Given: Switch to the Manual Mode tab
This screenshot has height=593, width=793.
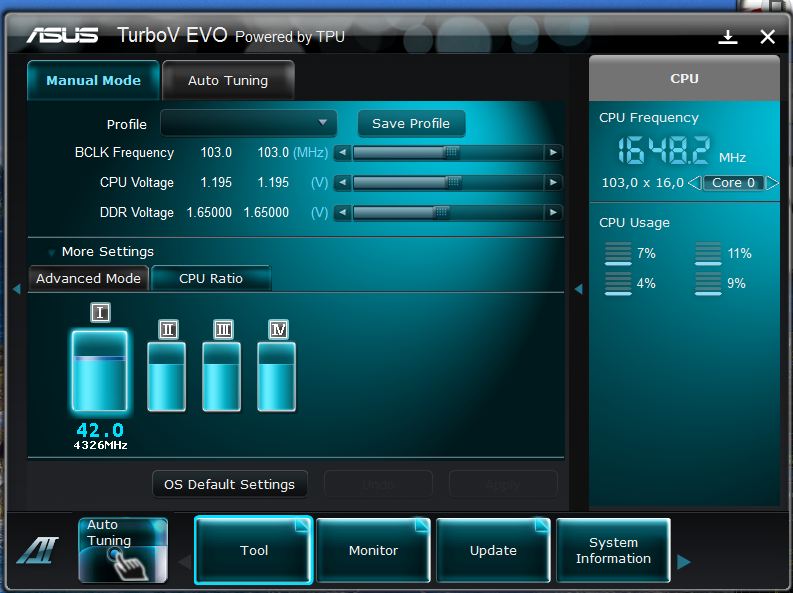Looking at the screenshot, I should tap(94, 80).
